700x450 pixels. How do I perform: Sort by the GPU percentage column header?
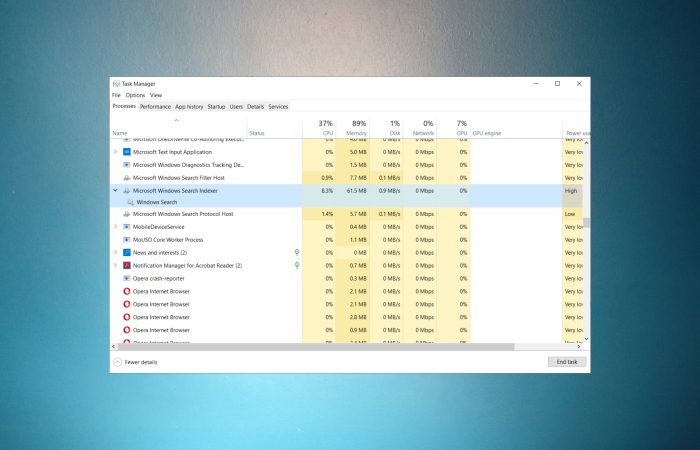[x=454, y=129]
